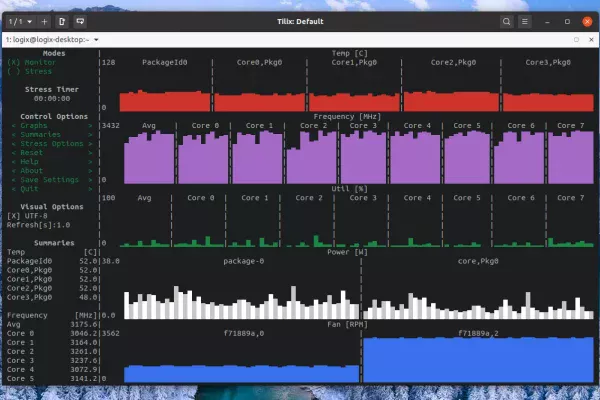Click the f71889a,2 fan graph label

coord(478,333)
